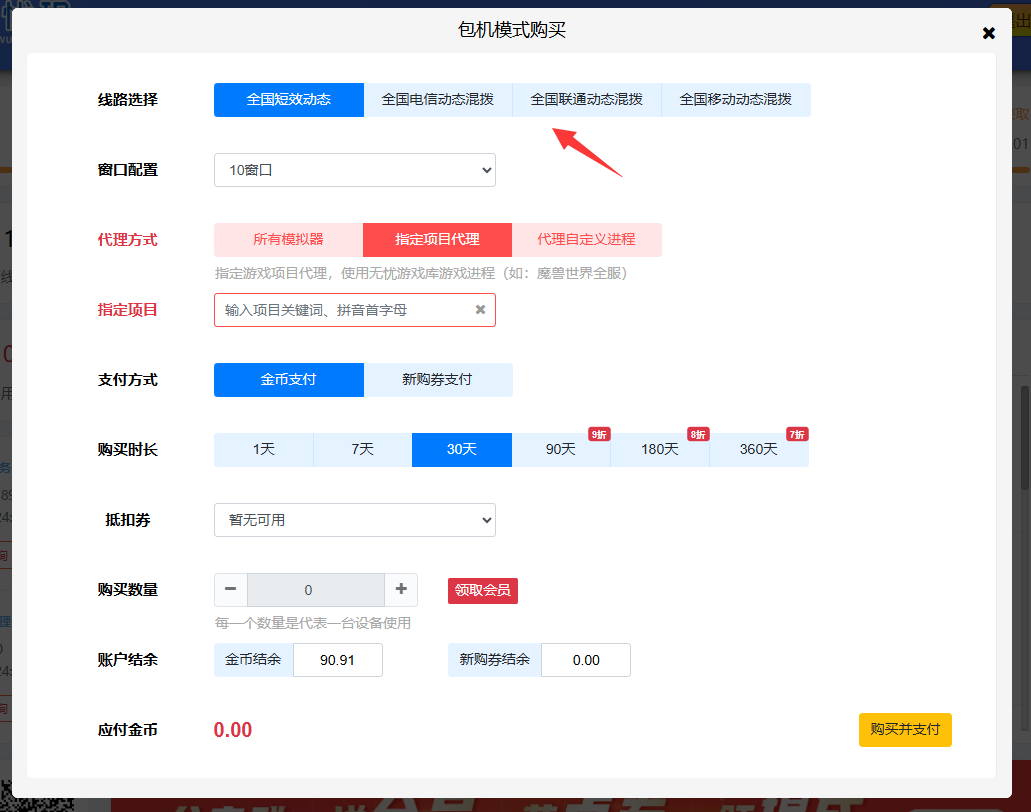Screen dimensions: 1031x812
Task: Click the 每一个数量是代表一台设备使用 hint text
Action: 313,623
